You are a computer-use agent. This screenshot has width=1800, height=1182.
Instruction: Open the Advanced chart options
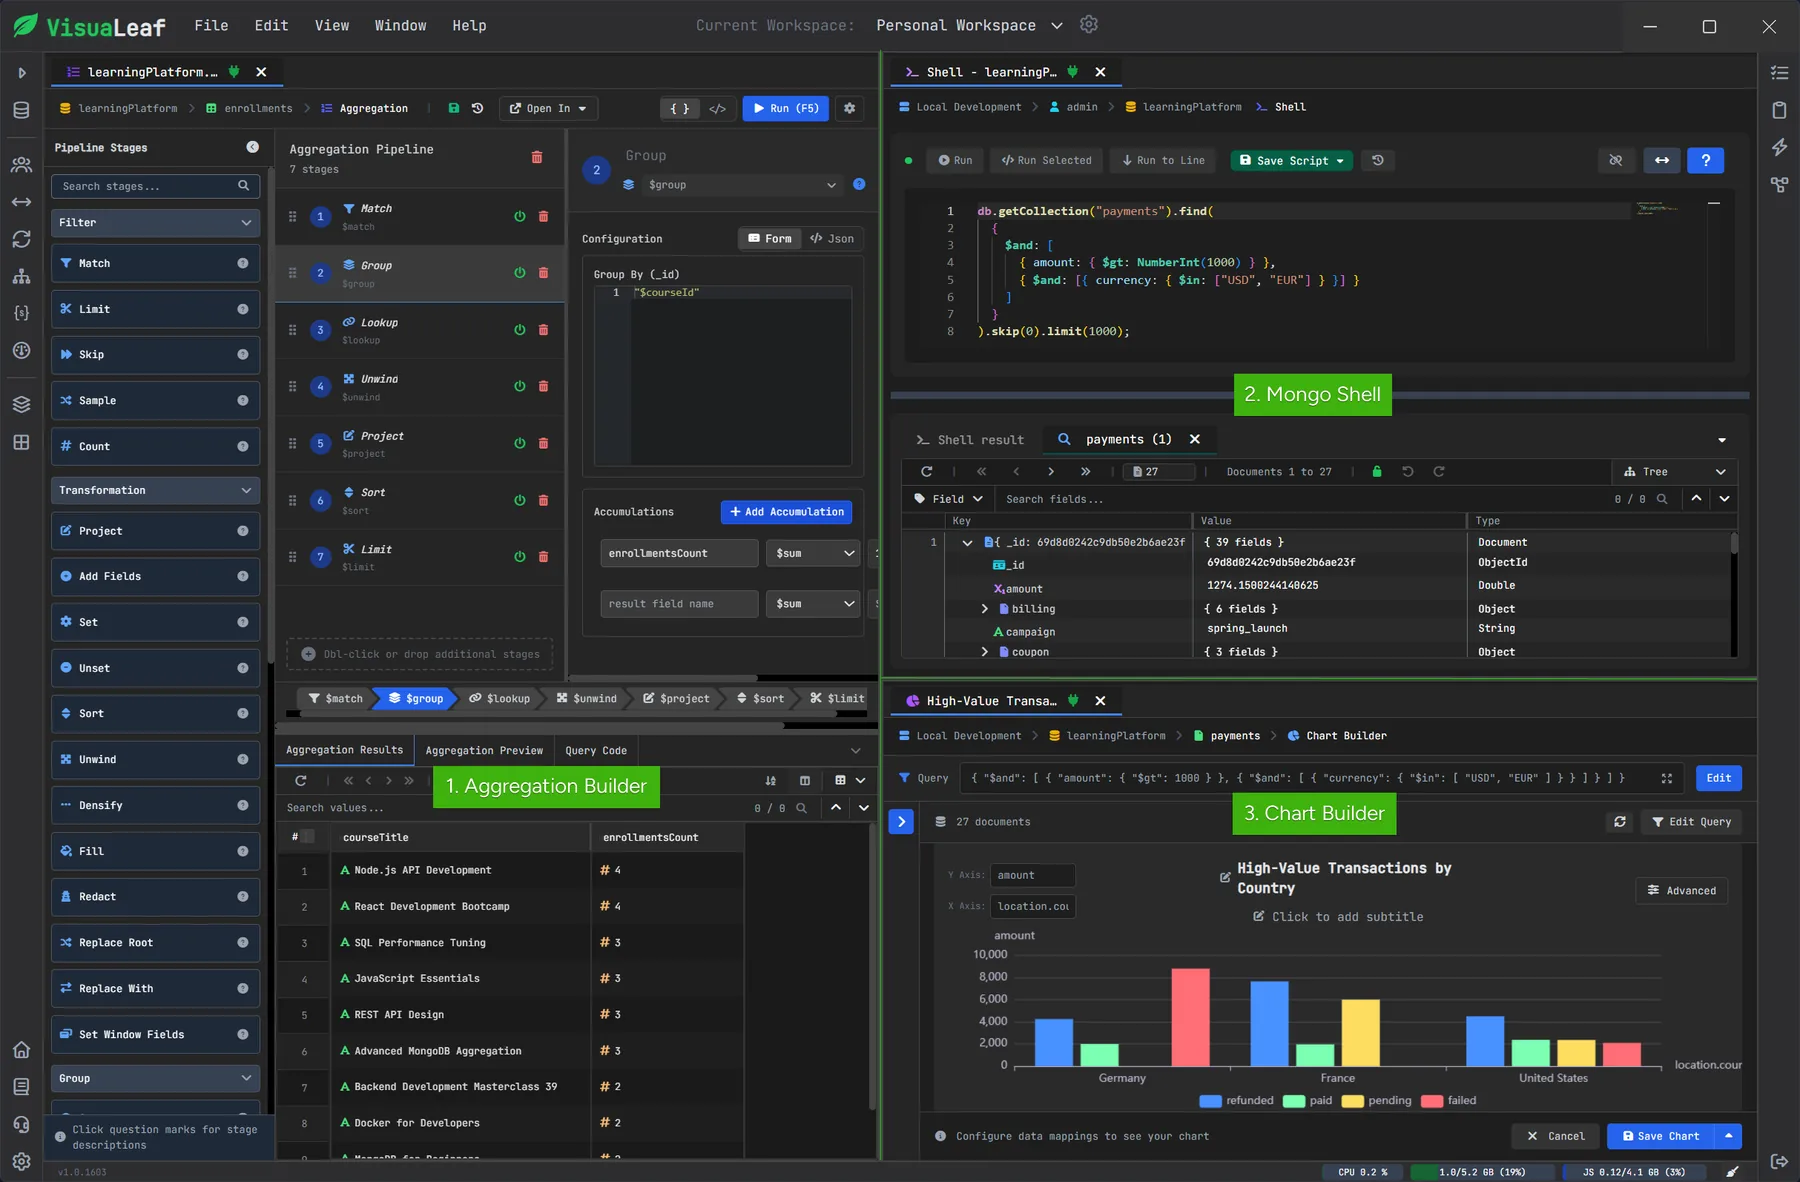coord(1682,890)
